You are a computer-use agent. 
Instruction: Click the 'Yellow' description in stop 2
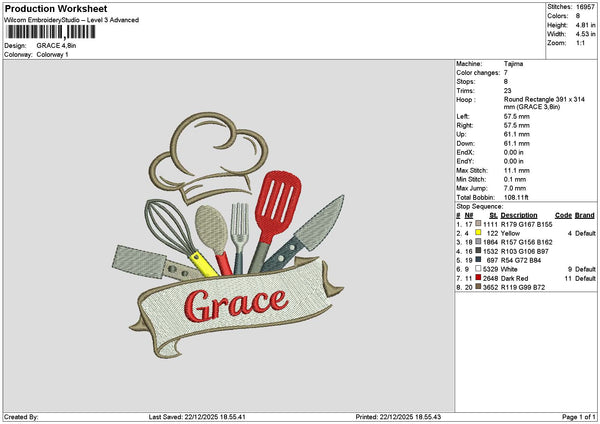point(510,233)
